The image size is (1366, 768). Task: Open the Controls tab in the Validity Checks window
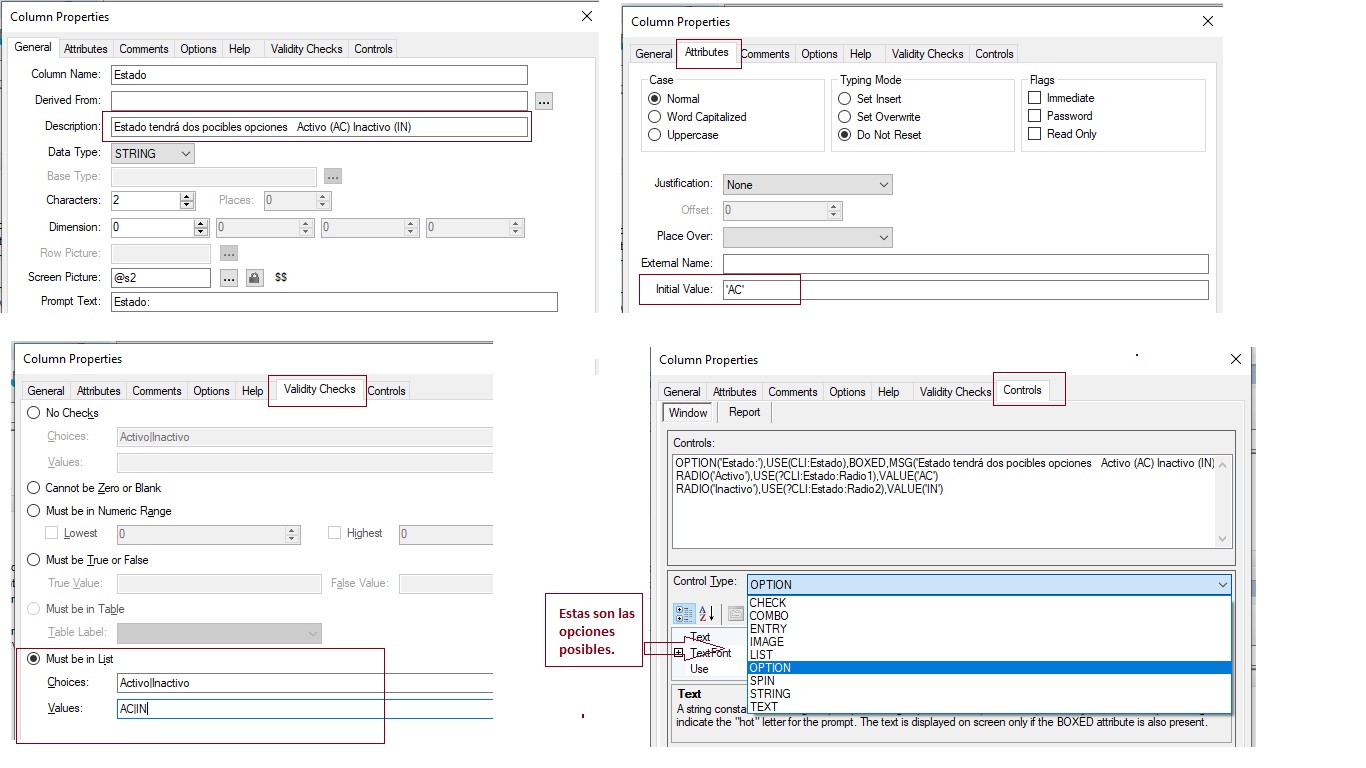(386, 391)
